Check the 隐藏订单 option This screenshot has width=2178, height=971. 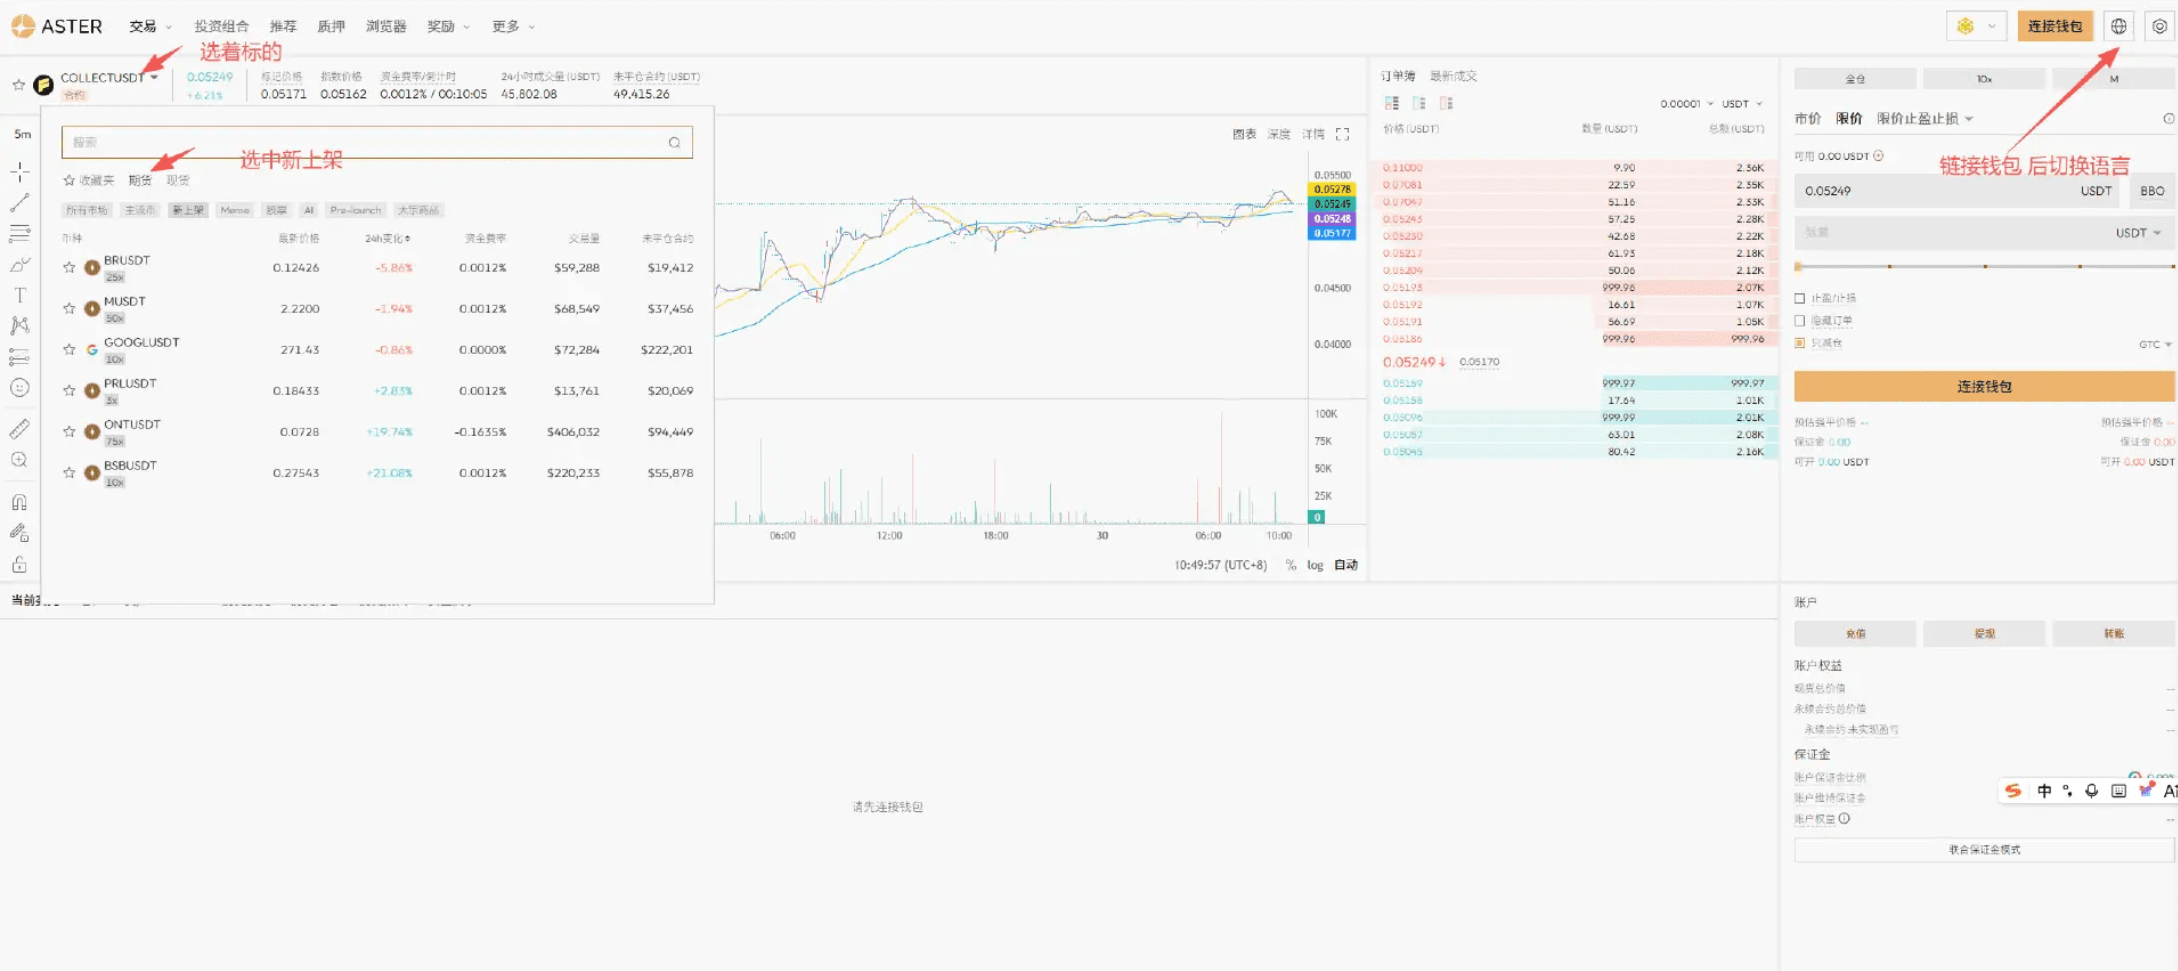tap(1800, 321)
